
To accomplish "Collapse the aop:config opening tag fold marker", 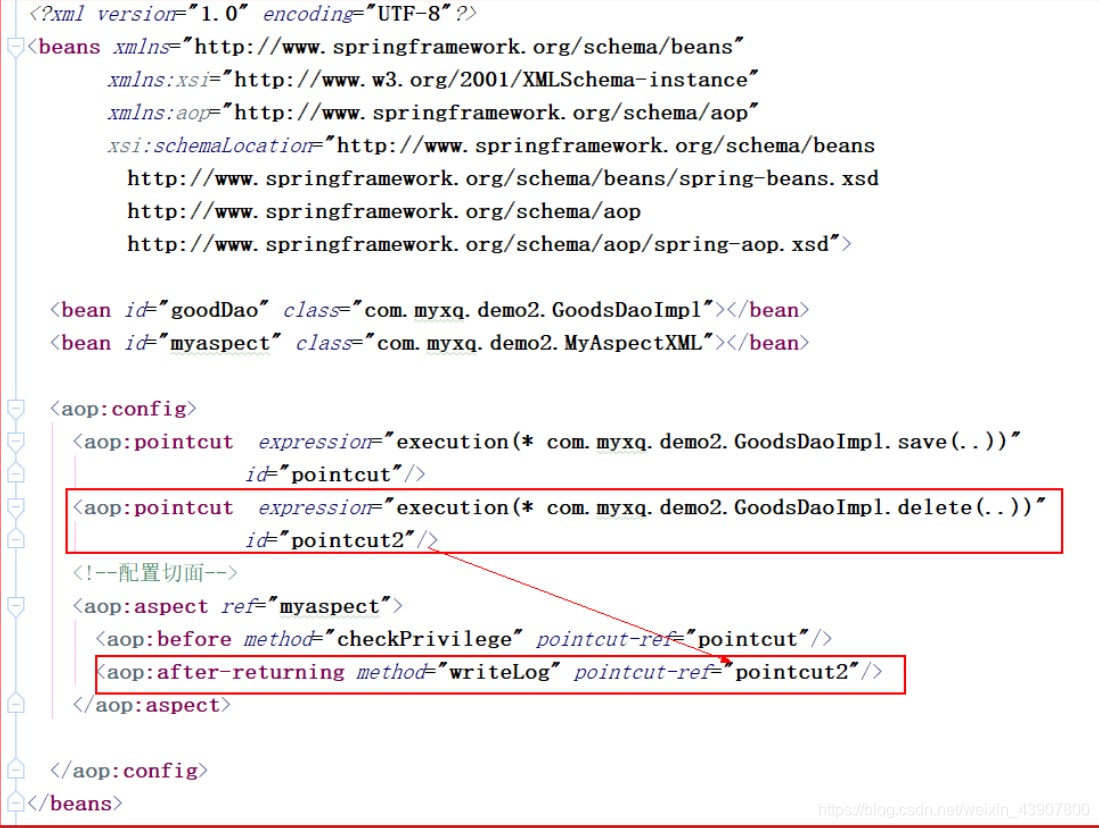I will (15, 409).
